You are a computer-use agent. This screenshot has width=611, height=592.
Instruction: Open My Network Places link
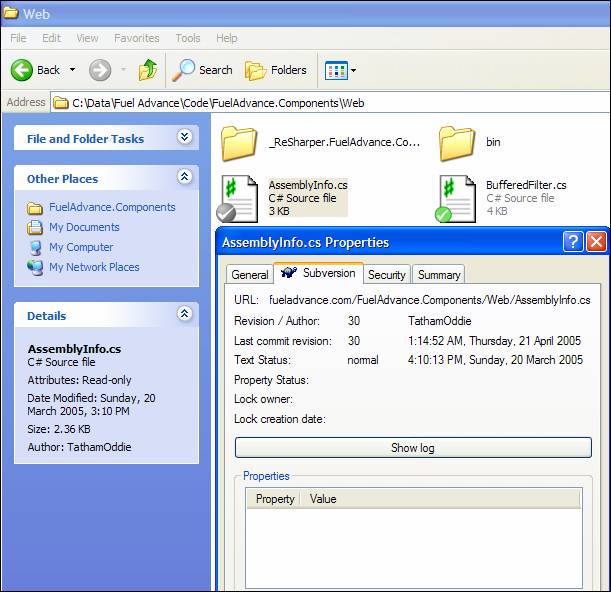pyautogui.click(x=94, y=267)
